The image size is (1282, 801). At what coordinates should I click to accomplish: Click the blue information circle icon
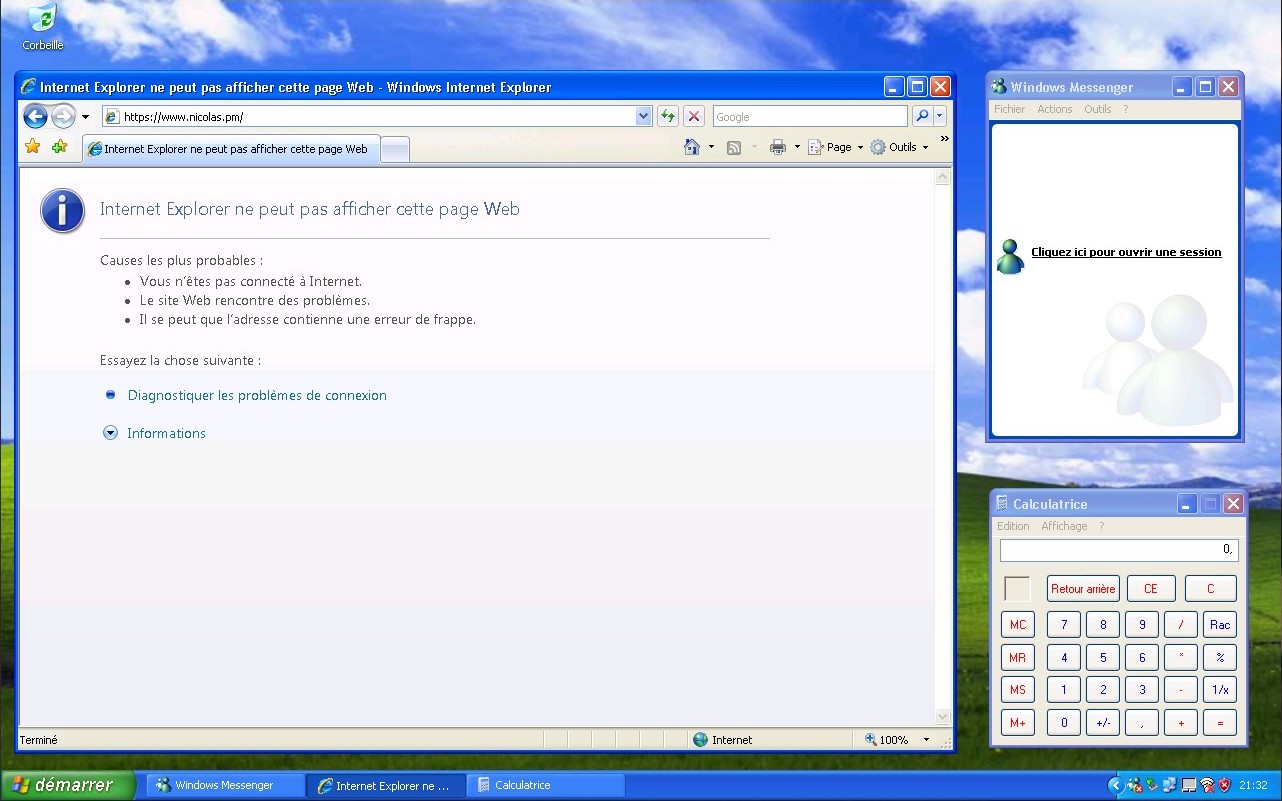pos(62,211)
